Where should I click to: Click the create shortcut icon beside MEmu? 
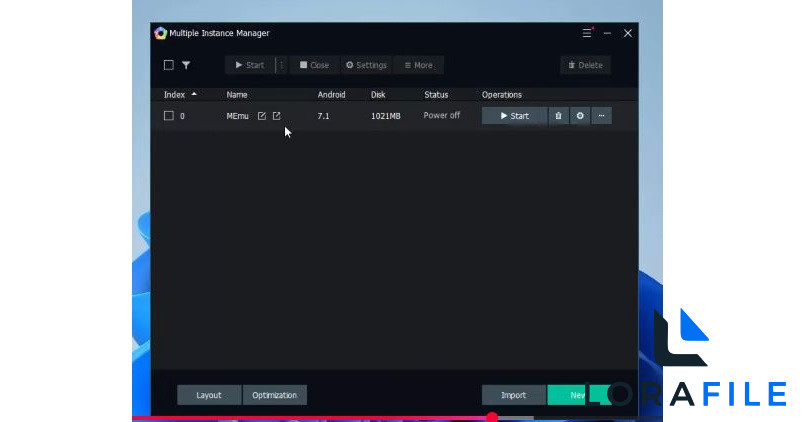pos(277,116)
